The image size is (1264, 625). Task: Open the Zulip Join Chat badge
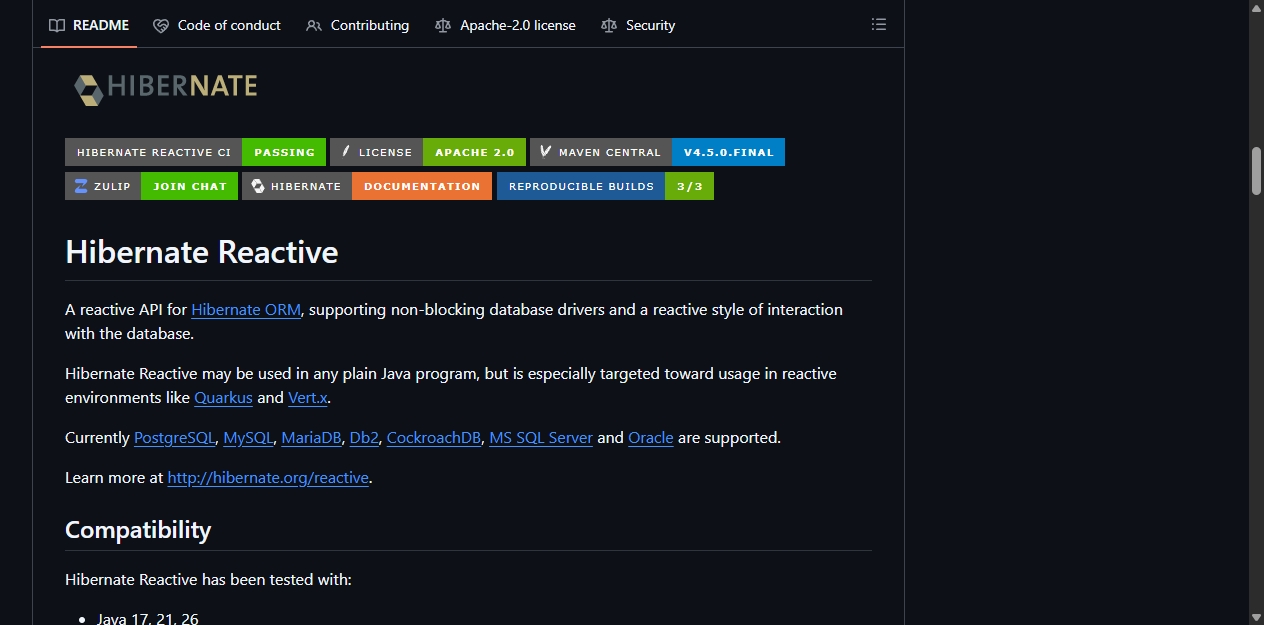point(152,186)
